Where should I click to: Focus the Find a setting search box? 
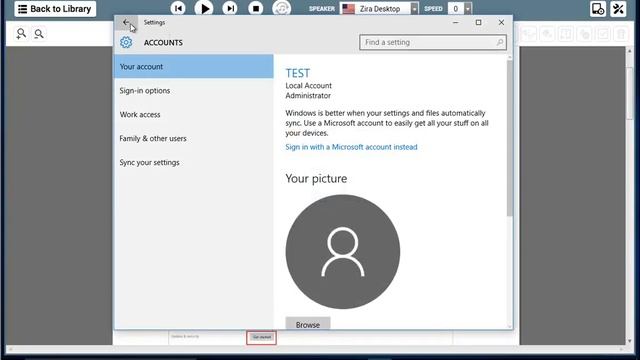coord(433,42)
